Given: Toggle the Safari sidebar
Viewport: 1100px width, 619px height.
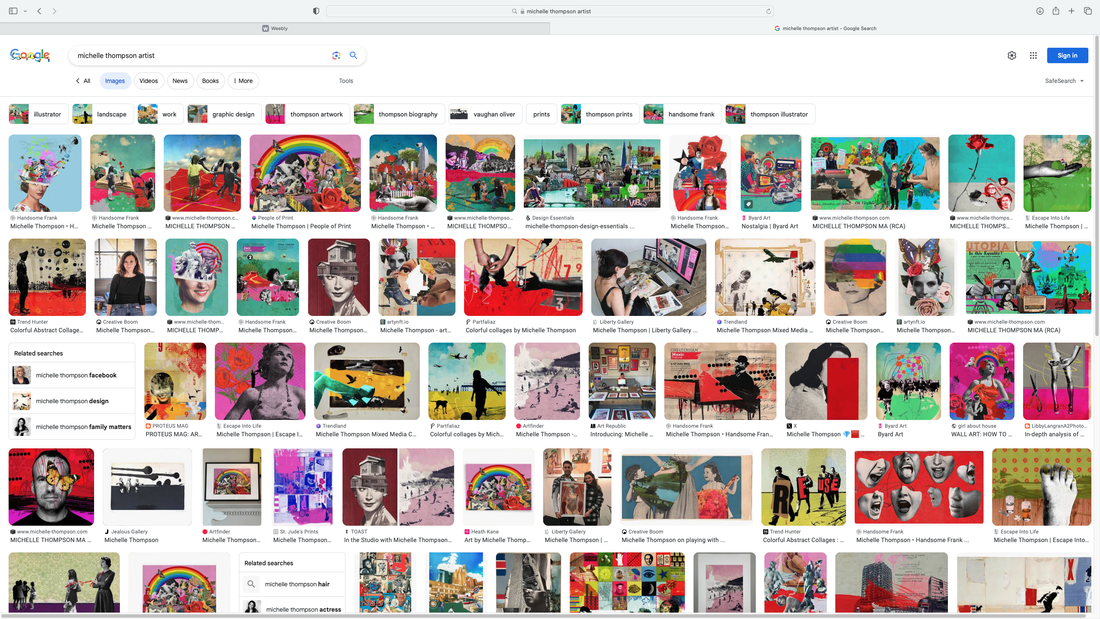Looking at the screenshot, I should point(13,11).
